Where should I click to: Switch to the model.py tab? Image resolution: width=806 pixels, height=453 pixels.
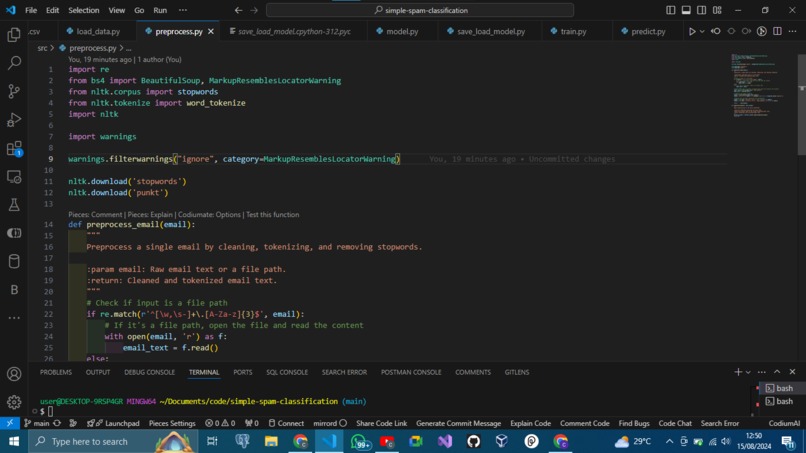point(402,31)
